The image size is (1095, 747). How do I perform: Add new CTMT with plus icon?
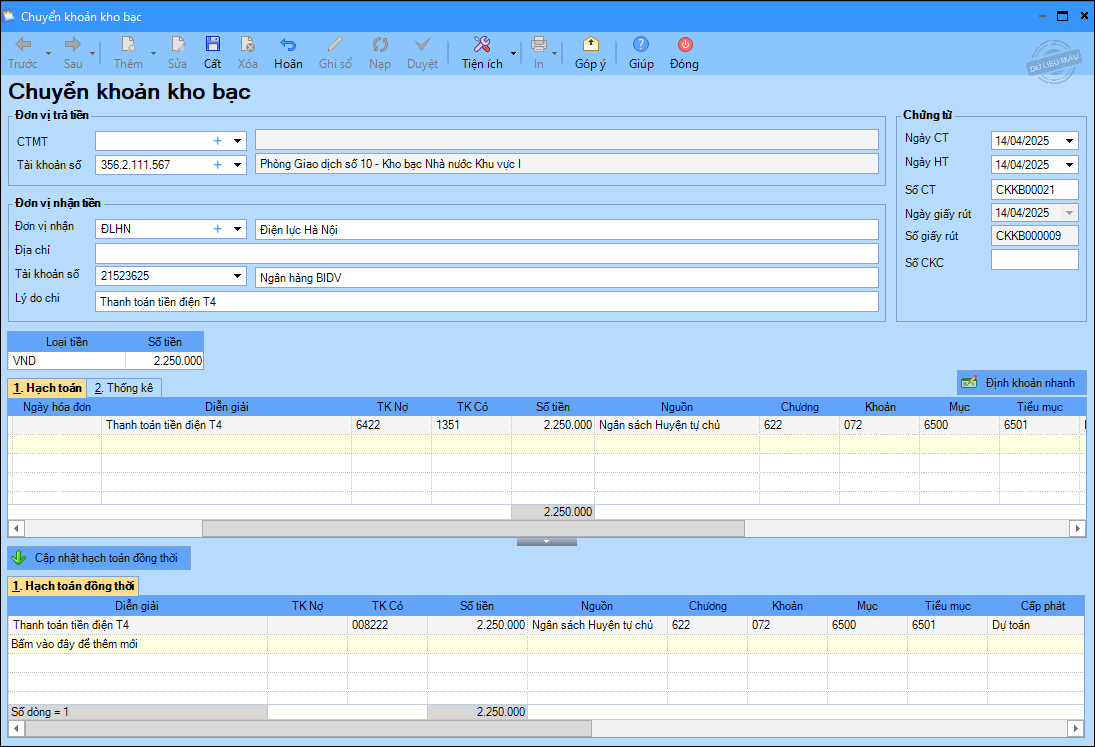(x=218, y=141)
